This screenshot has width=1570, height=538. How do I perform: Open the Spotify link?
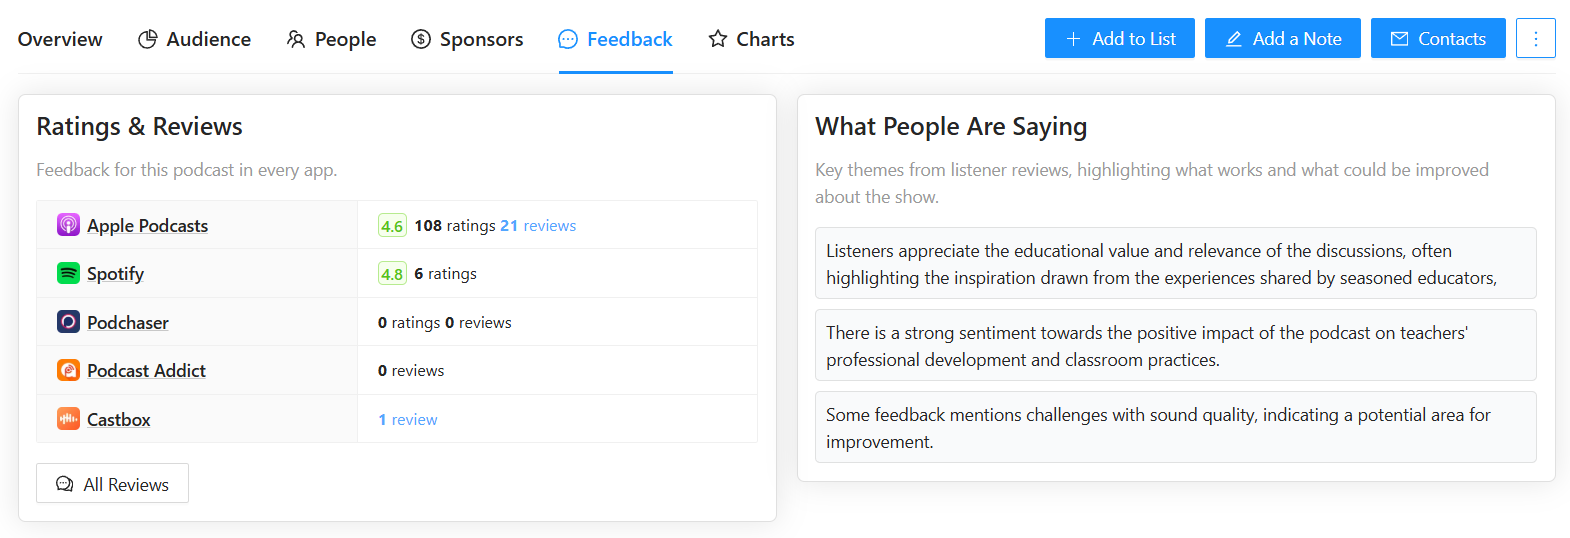point(116,273)
